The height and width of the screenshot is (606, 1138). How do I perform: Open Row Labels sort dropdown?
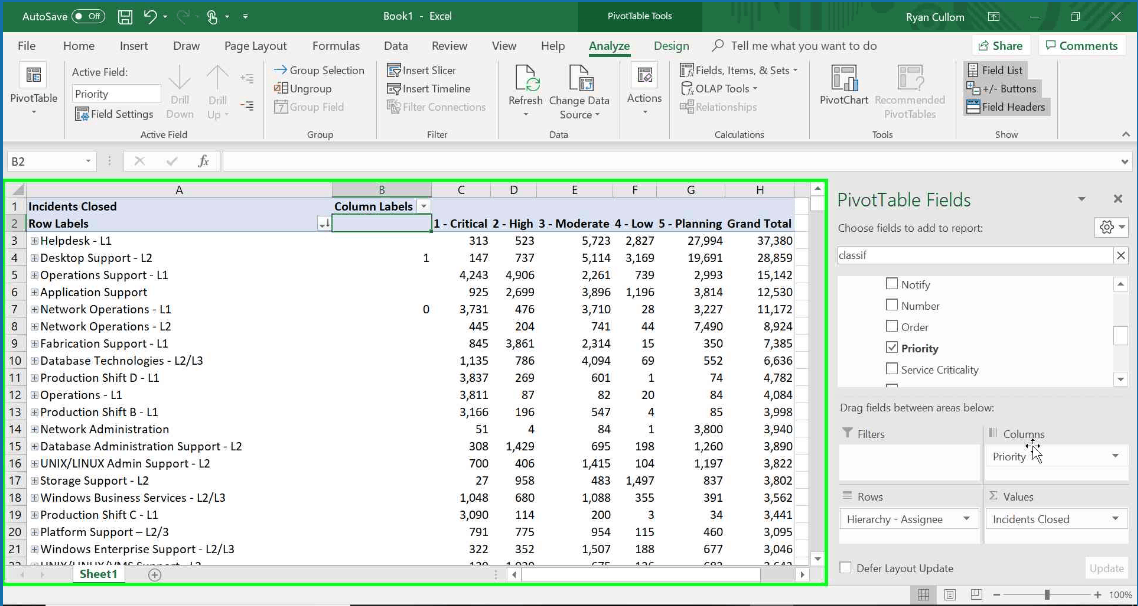(324, 224)
